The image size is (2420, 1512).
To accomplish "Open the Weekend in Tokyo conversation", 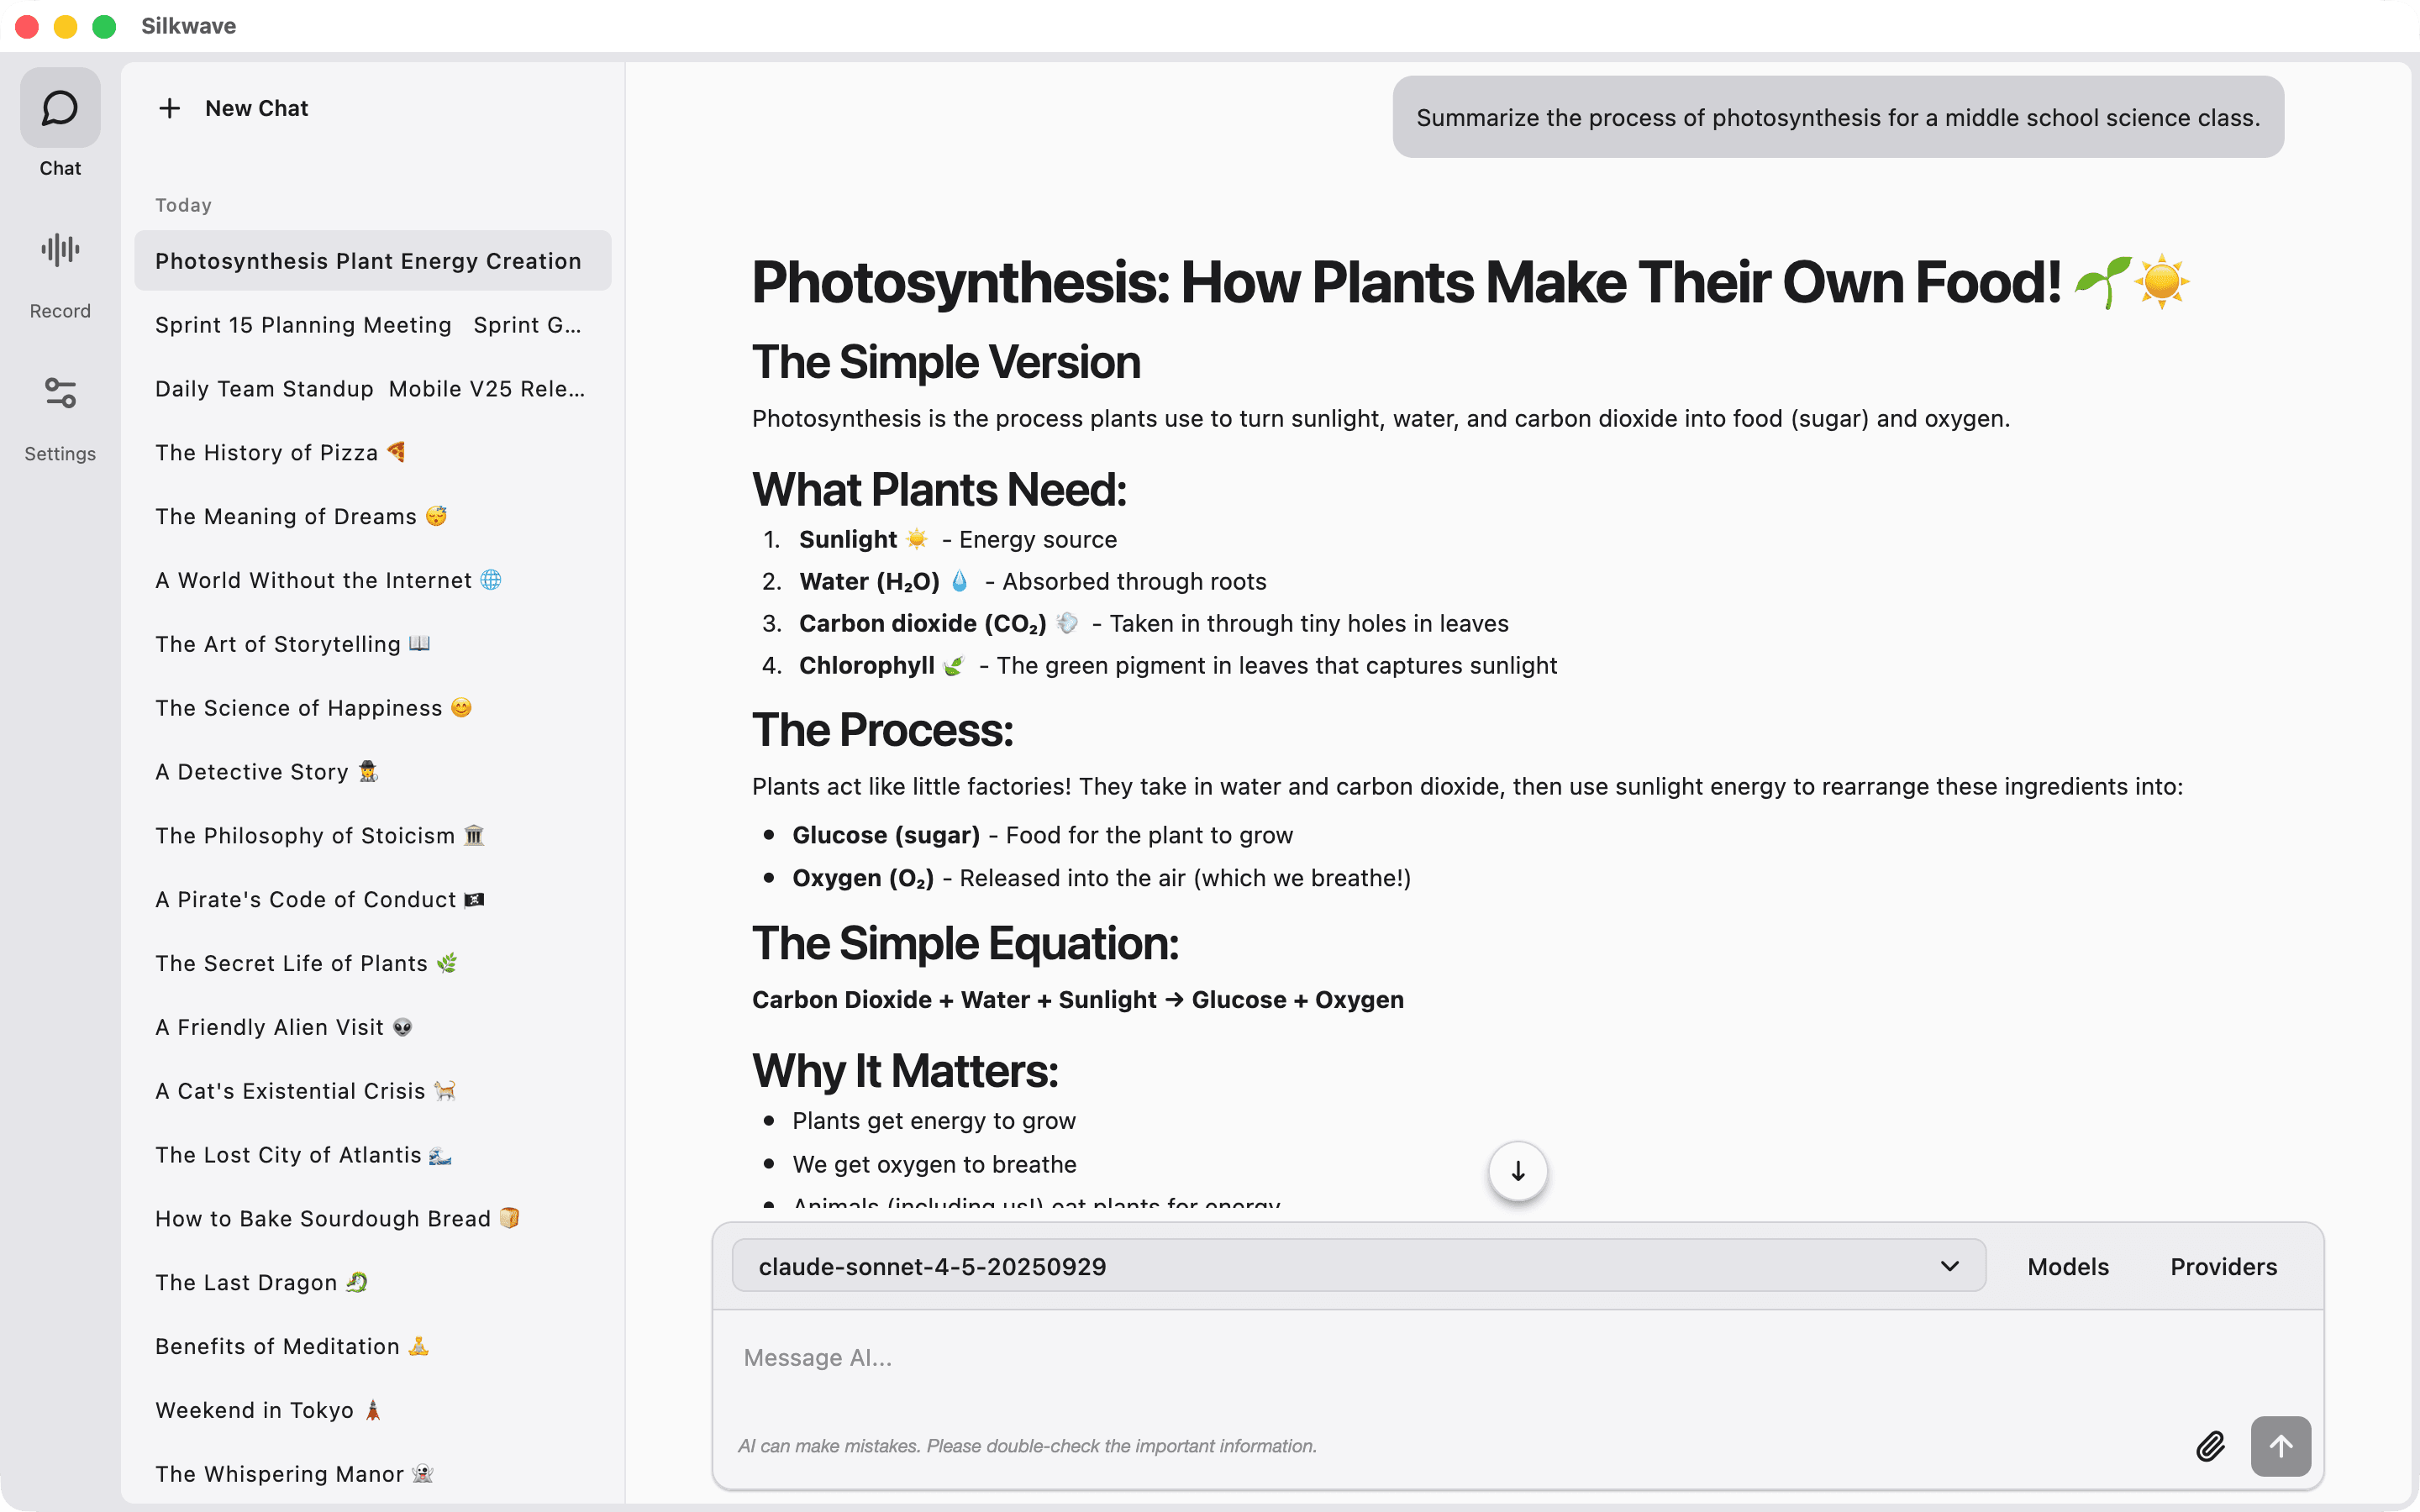I will (x=268, y=1410).
